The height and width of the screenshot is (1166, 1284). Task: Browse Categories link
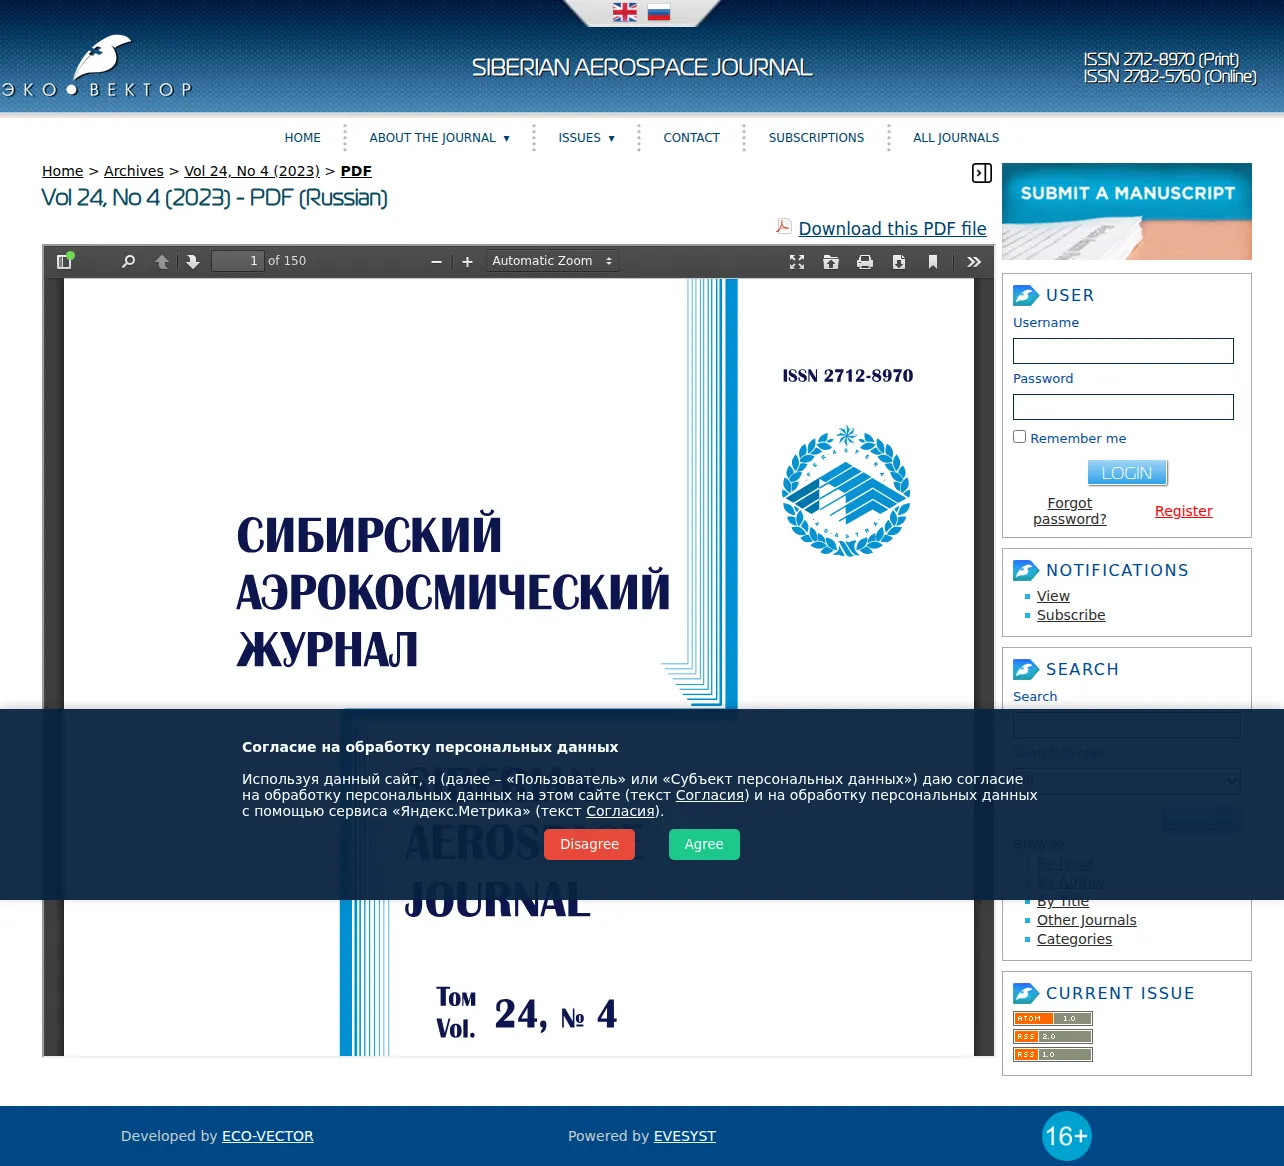pyautogui.click(x=1074, y=939)
